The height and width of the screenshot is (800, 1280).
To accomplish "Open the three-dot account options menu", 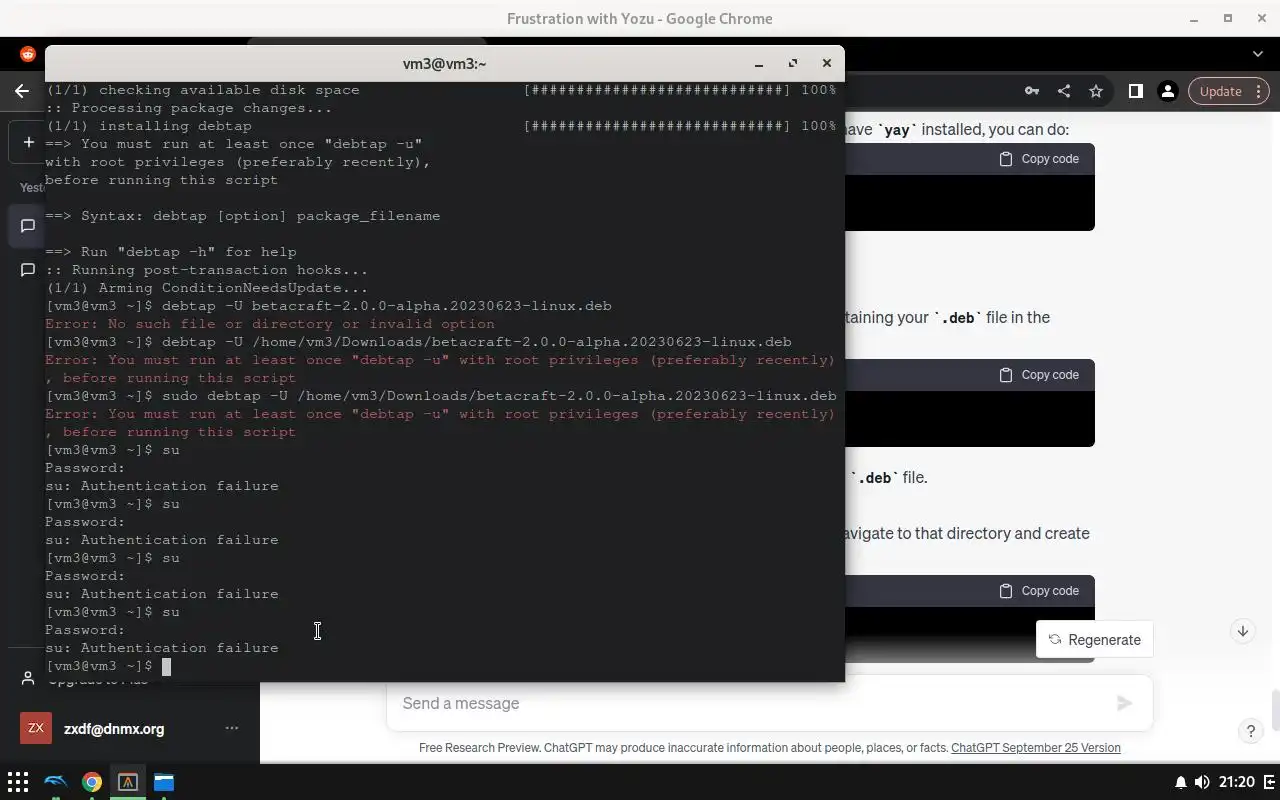I will point(232,728).
